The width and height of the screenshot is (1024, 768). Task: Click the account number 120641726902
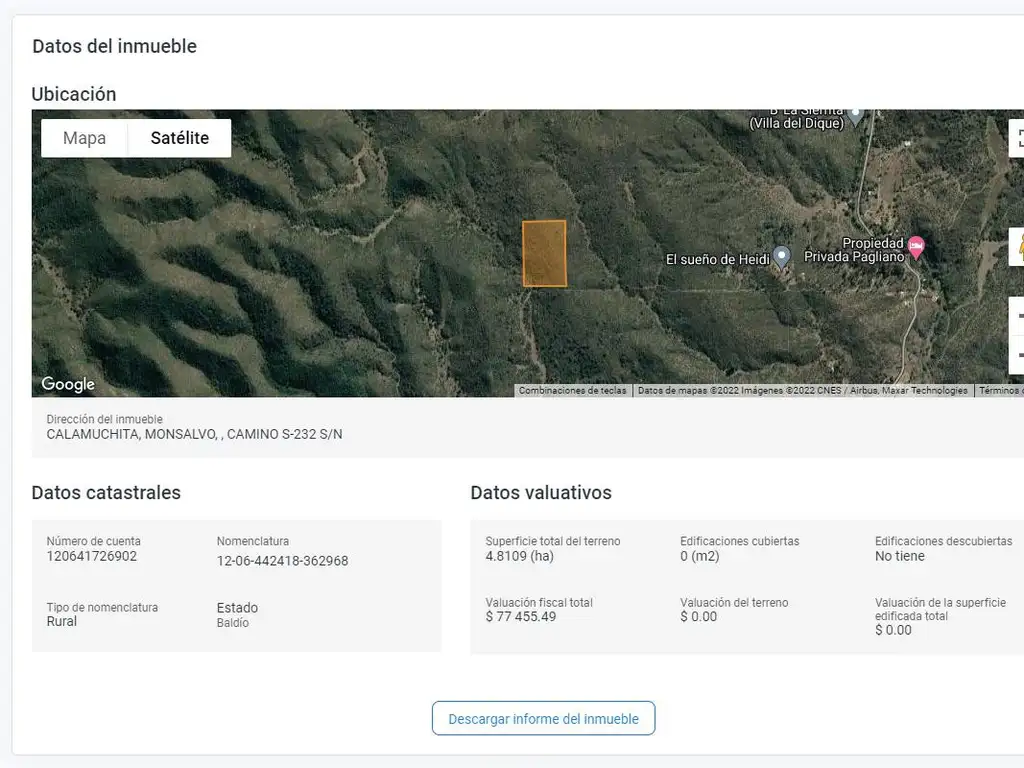(92, 556)
